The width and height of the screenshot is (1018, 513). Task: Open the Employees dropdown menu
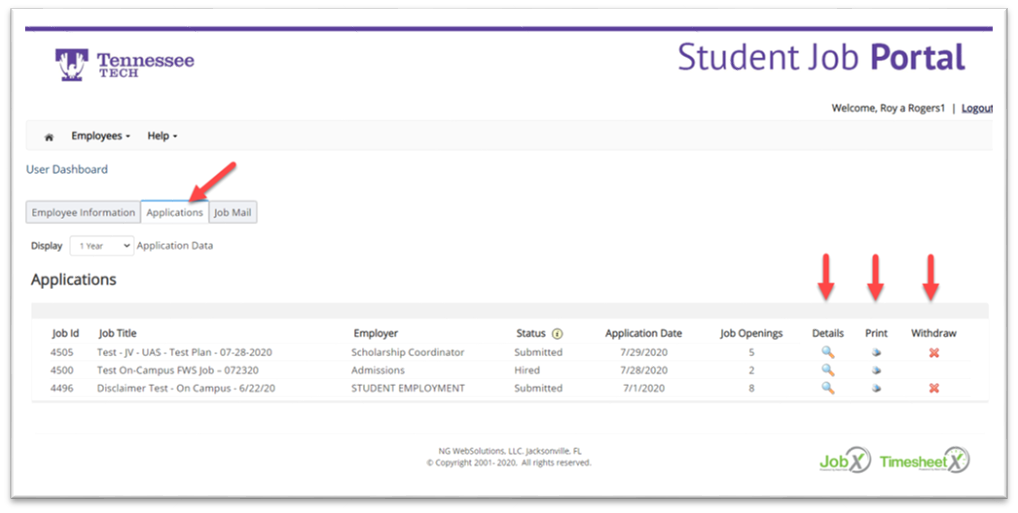(101, 136)
